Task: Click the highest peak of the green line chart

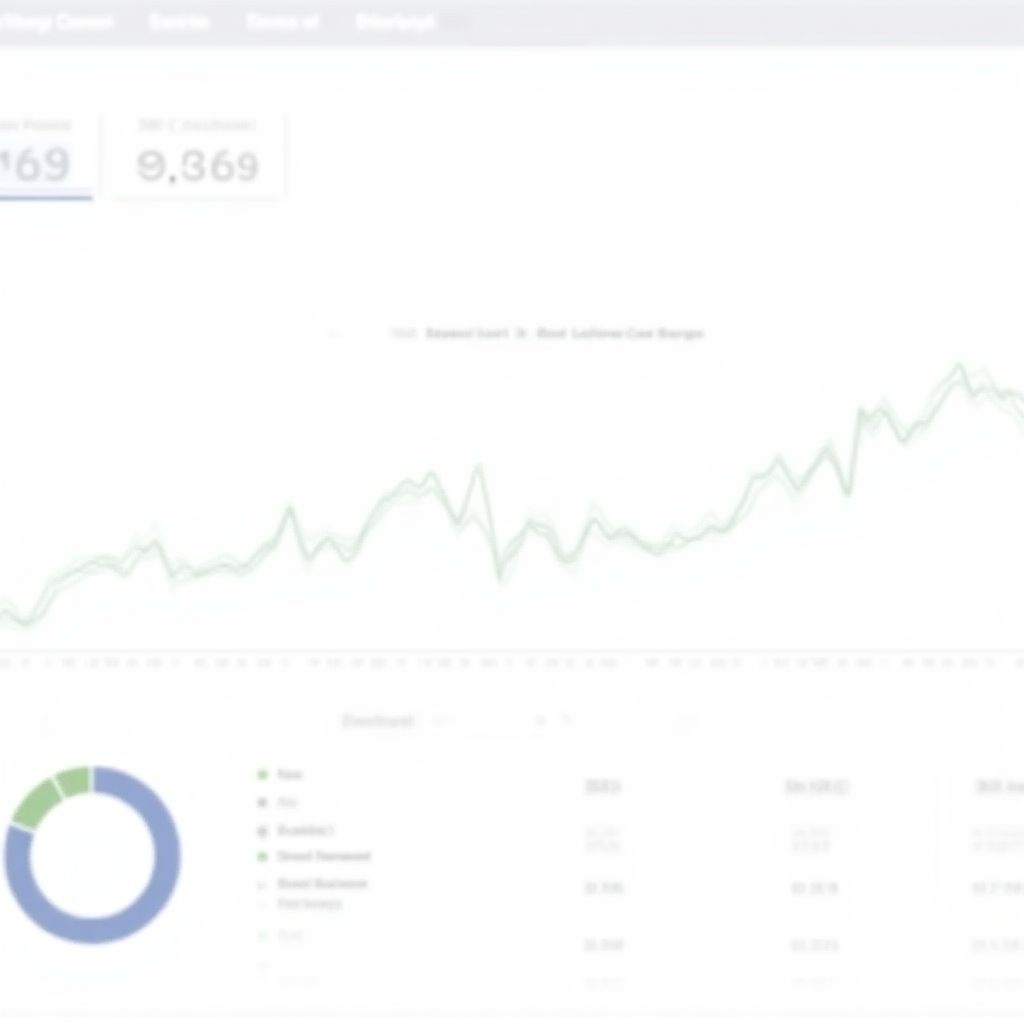Action: [x=959, y=366]
